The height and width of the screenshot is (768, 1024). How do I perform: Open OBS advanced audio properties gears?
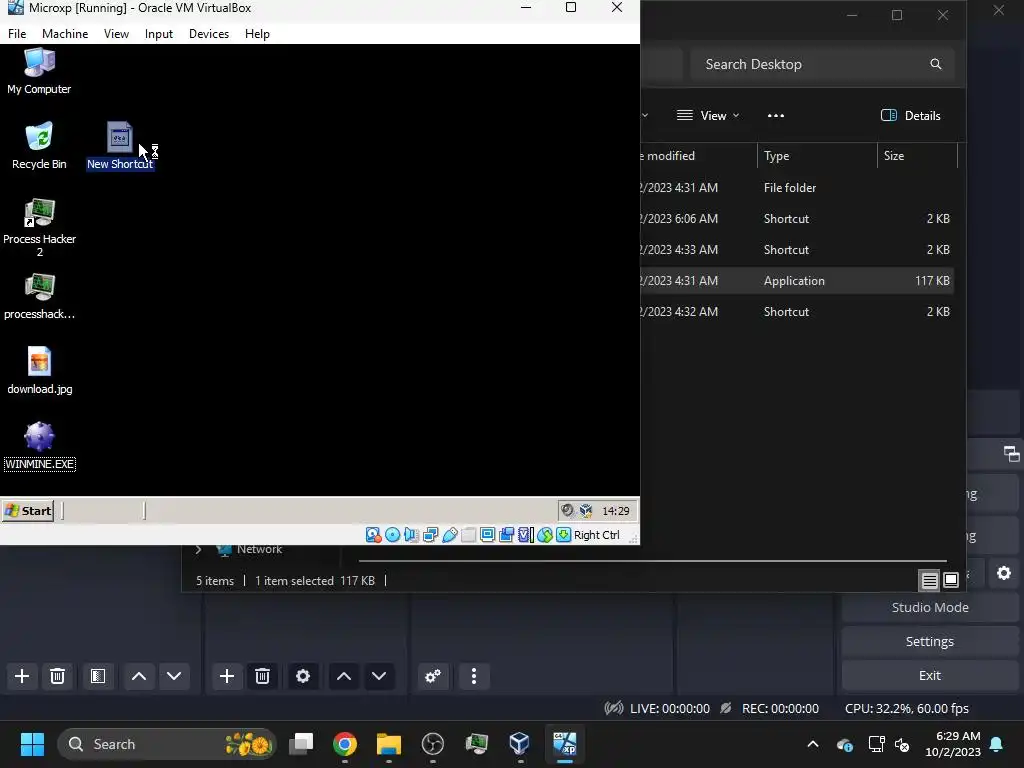click(x=433, y=676)
